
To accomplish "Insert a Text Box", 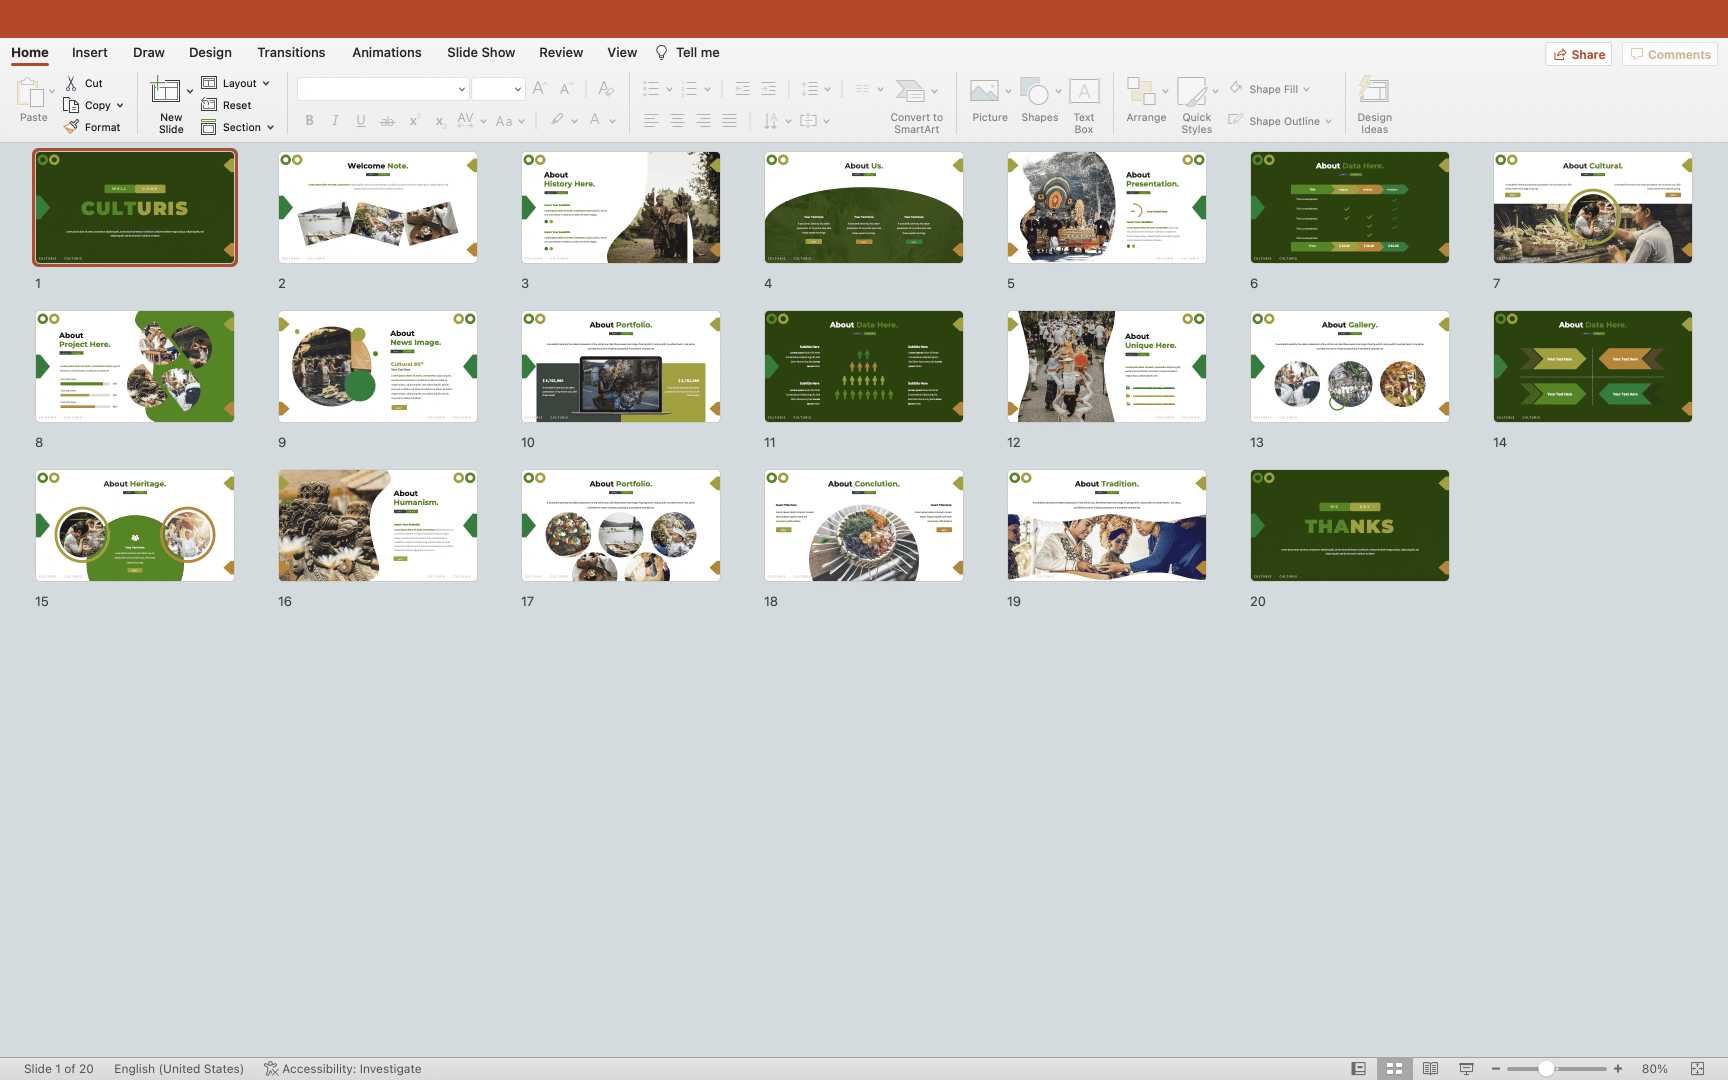I will tap(1084, 92).
